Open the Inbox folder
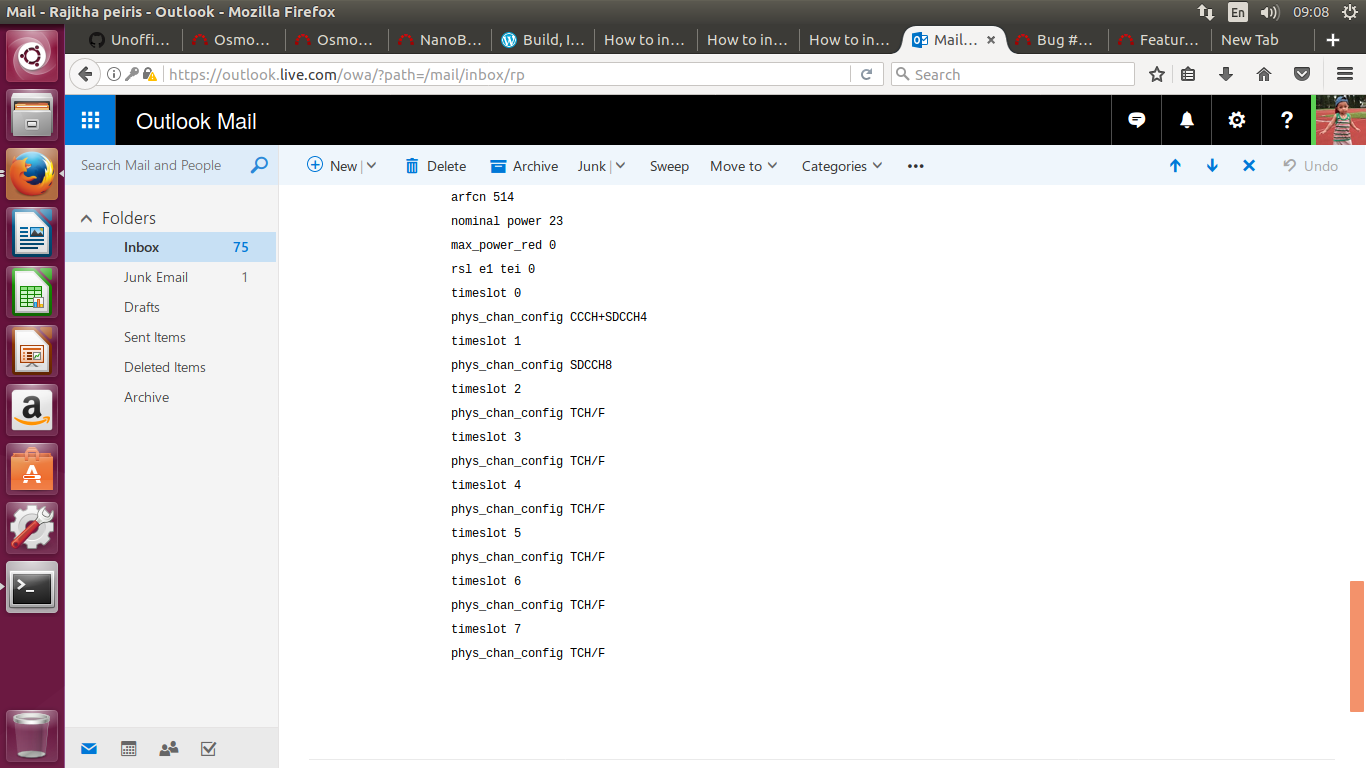The width and height of the screenshot is (1366, 768). (x=171, y=247)
